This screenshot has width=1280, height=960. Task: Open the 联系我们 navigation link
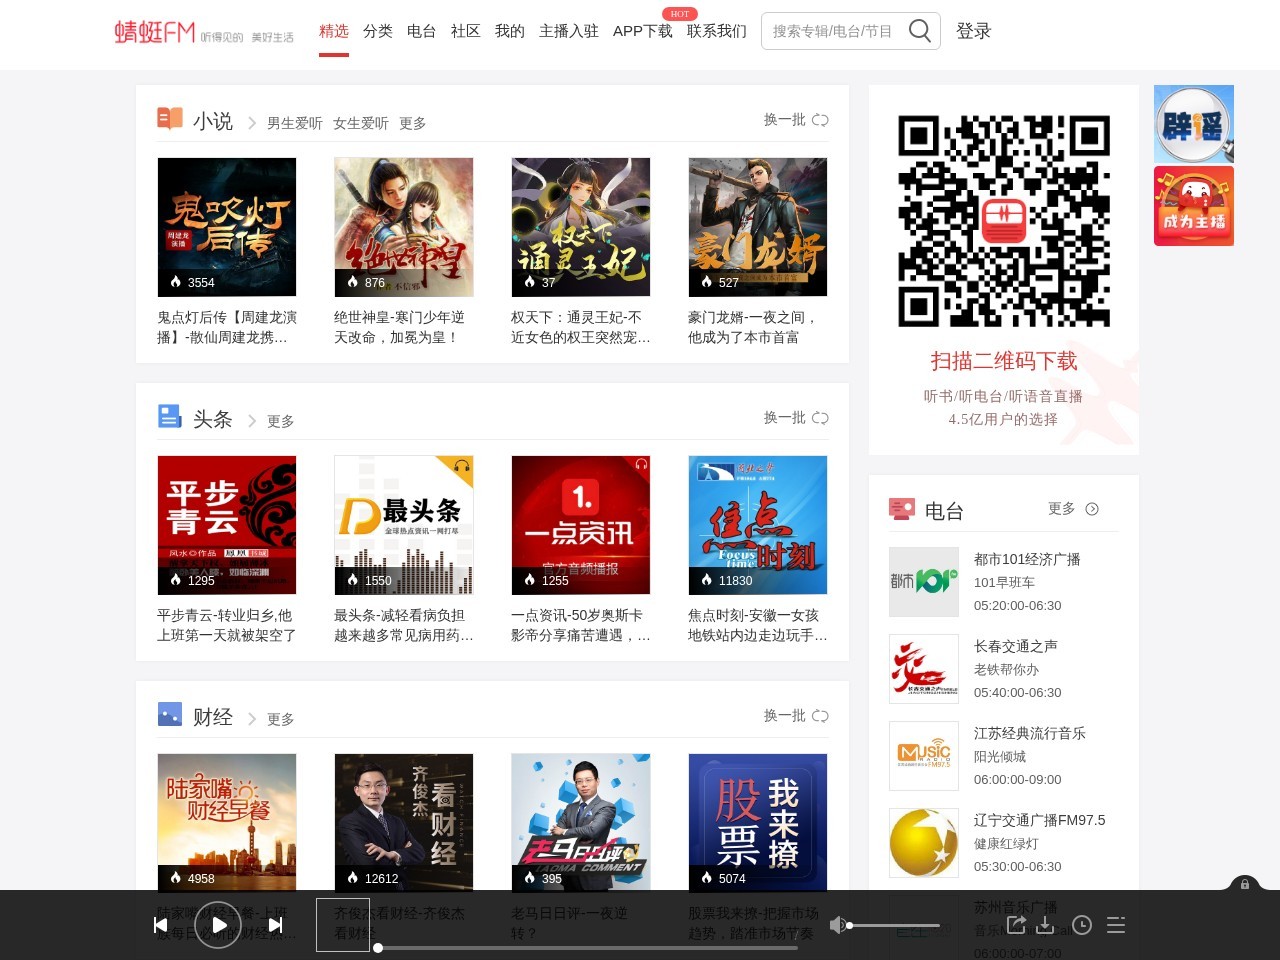coord(717,31)
